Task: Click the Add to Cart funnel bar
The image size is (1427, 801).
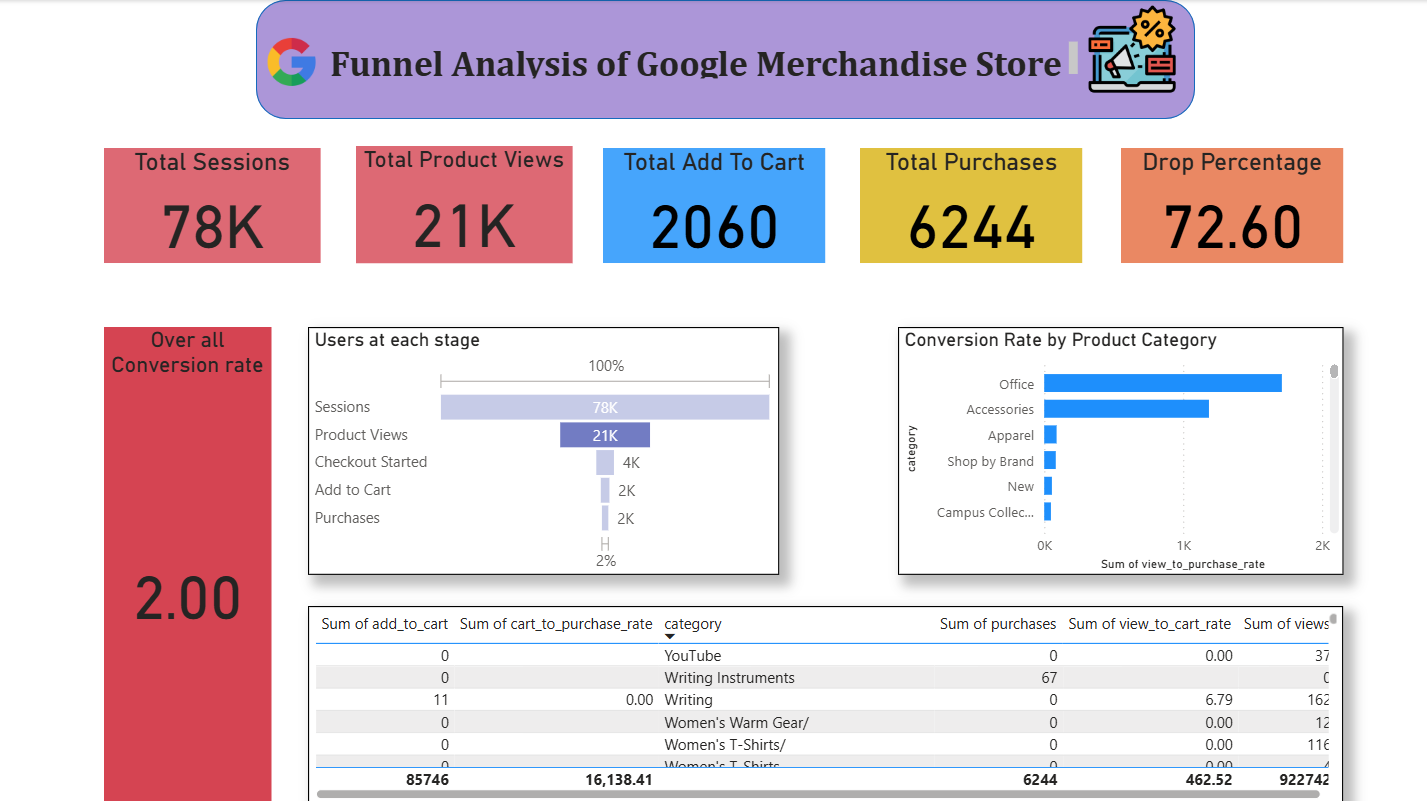Action: pos(605,490)
